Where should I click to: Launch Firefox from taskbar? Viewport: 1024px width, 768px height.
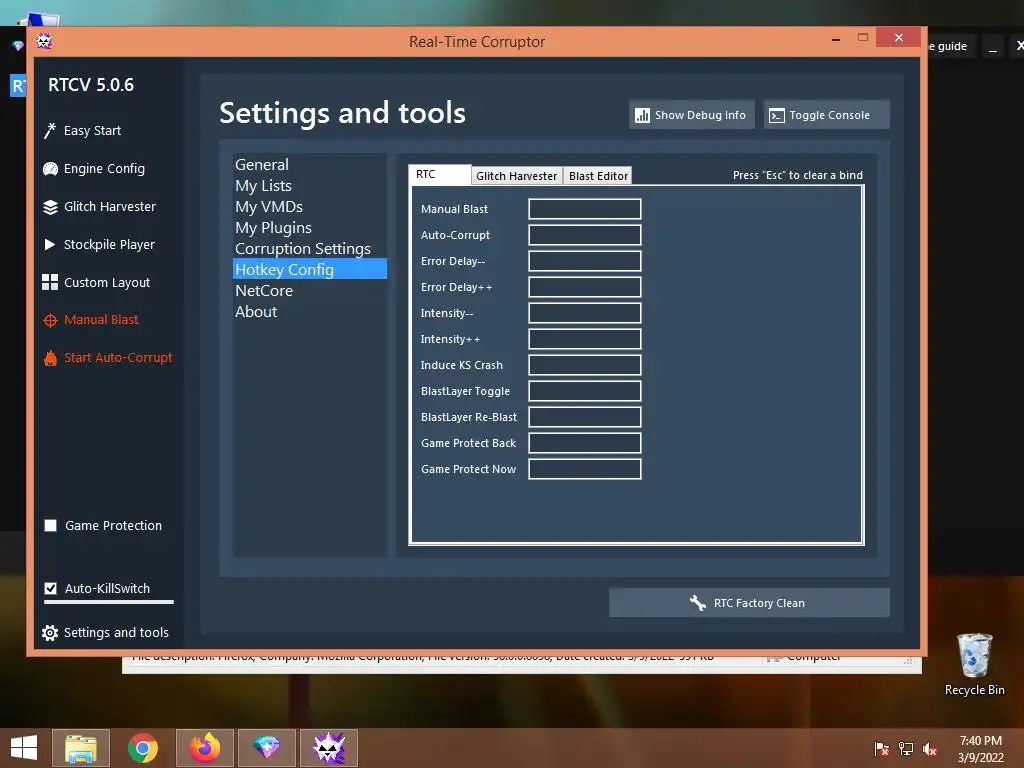pos(204,748)
